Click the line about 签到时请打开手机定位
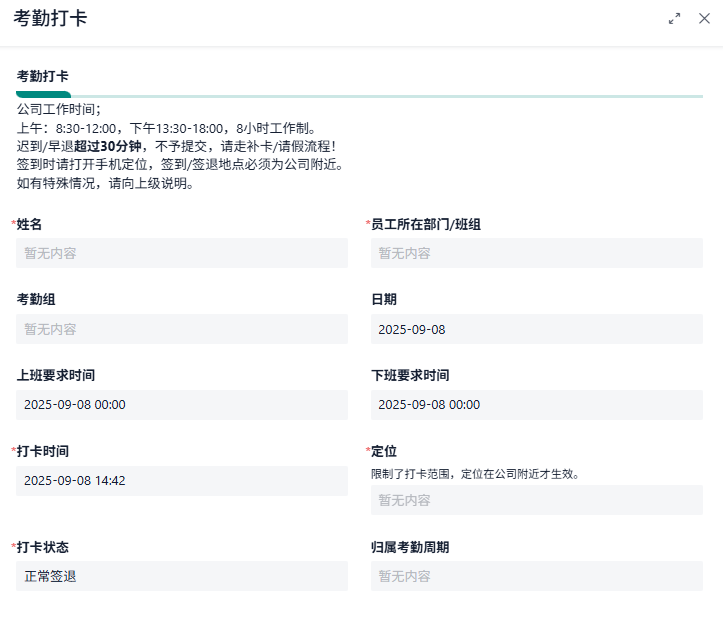Image resolution: width=723 pixels, height=634 pixels. (180, 165)
